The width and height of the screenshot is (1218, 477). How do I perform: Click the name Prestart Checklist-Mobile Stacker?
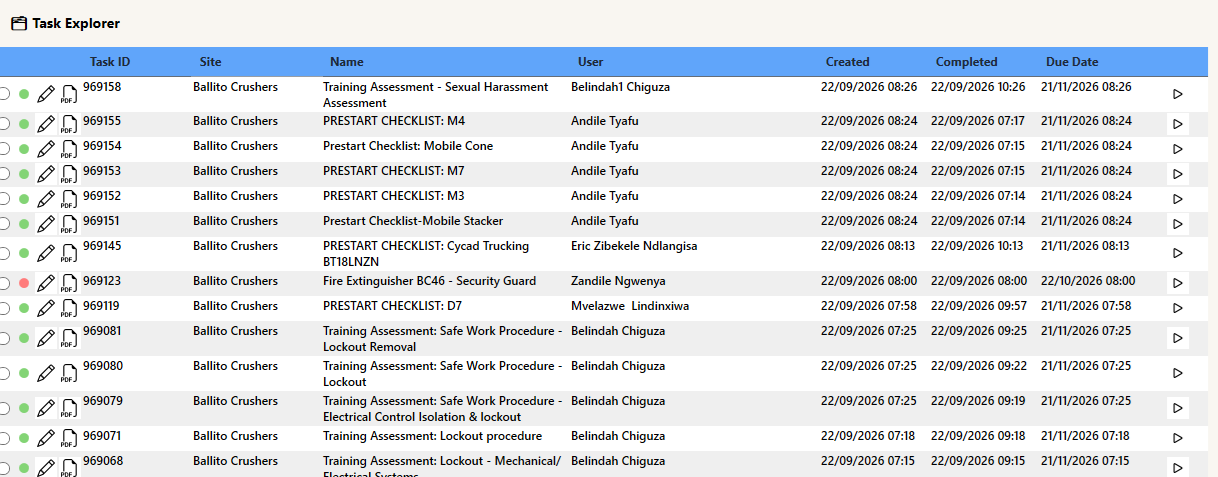(x=413, y=221)
